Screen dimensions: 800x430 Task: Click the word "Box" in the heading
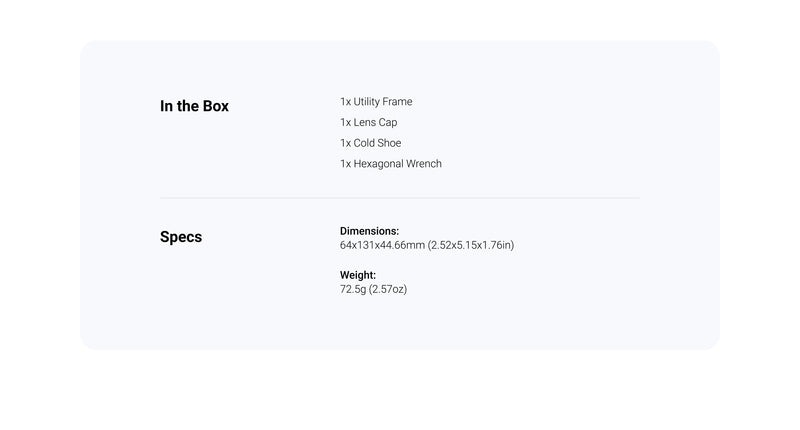(215, 106)
